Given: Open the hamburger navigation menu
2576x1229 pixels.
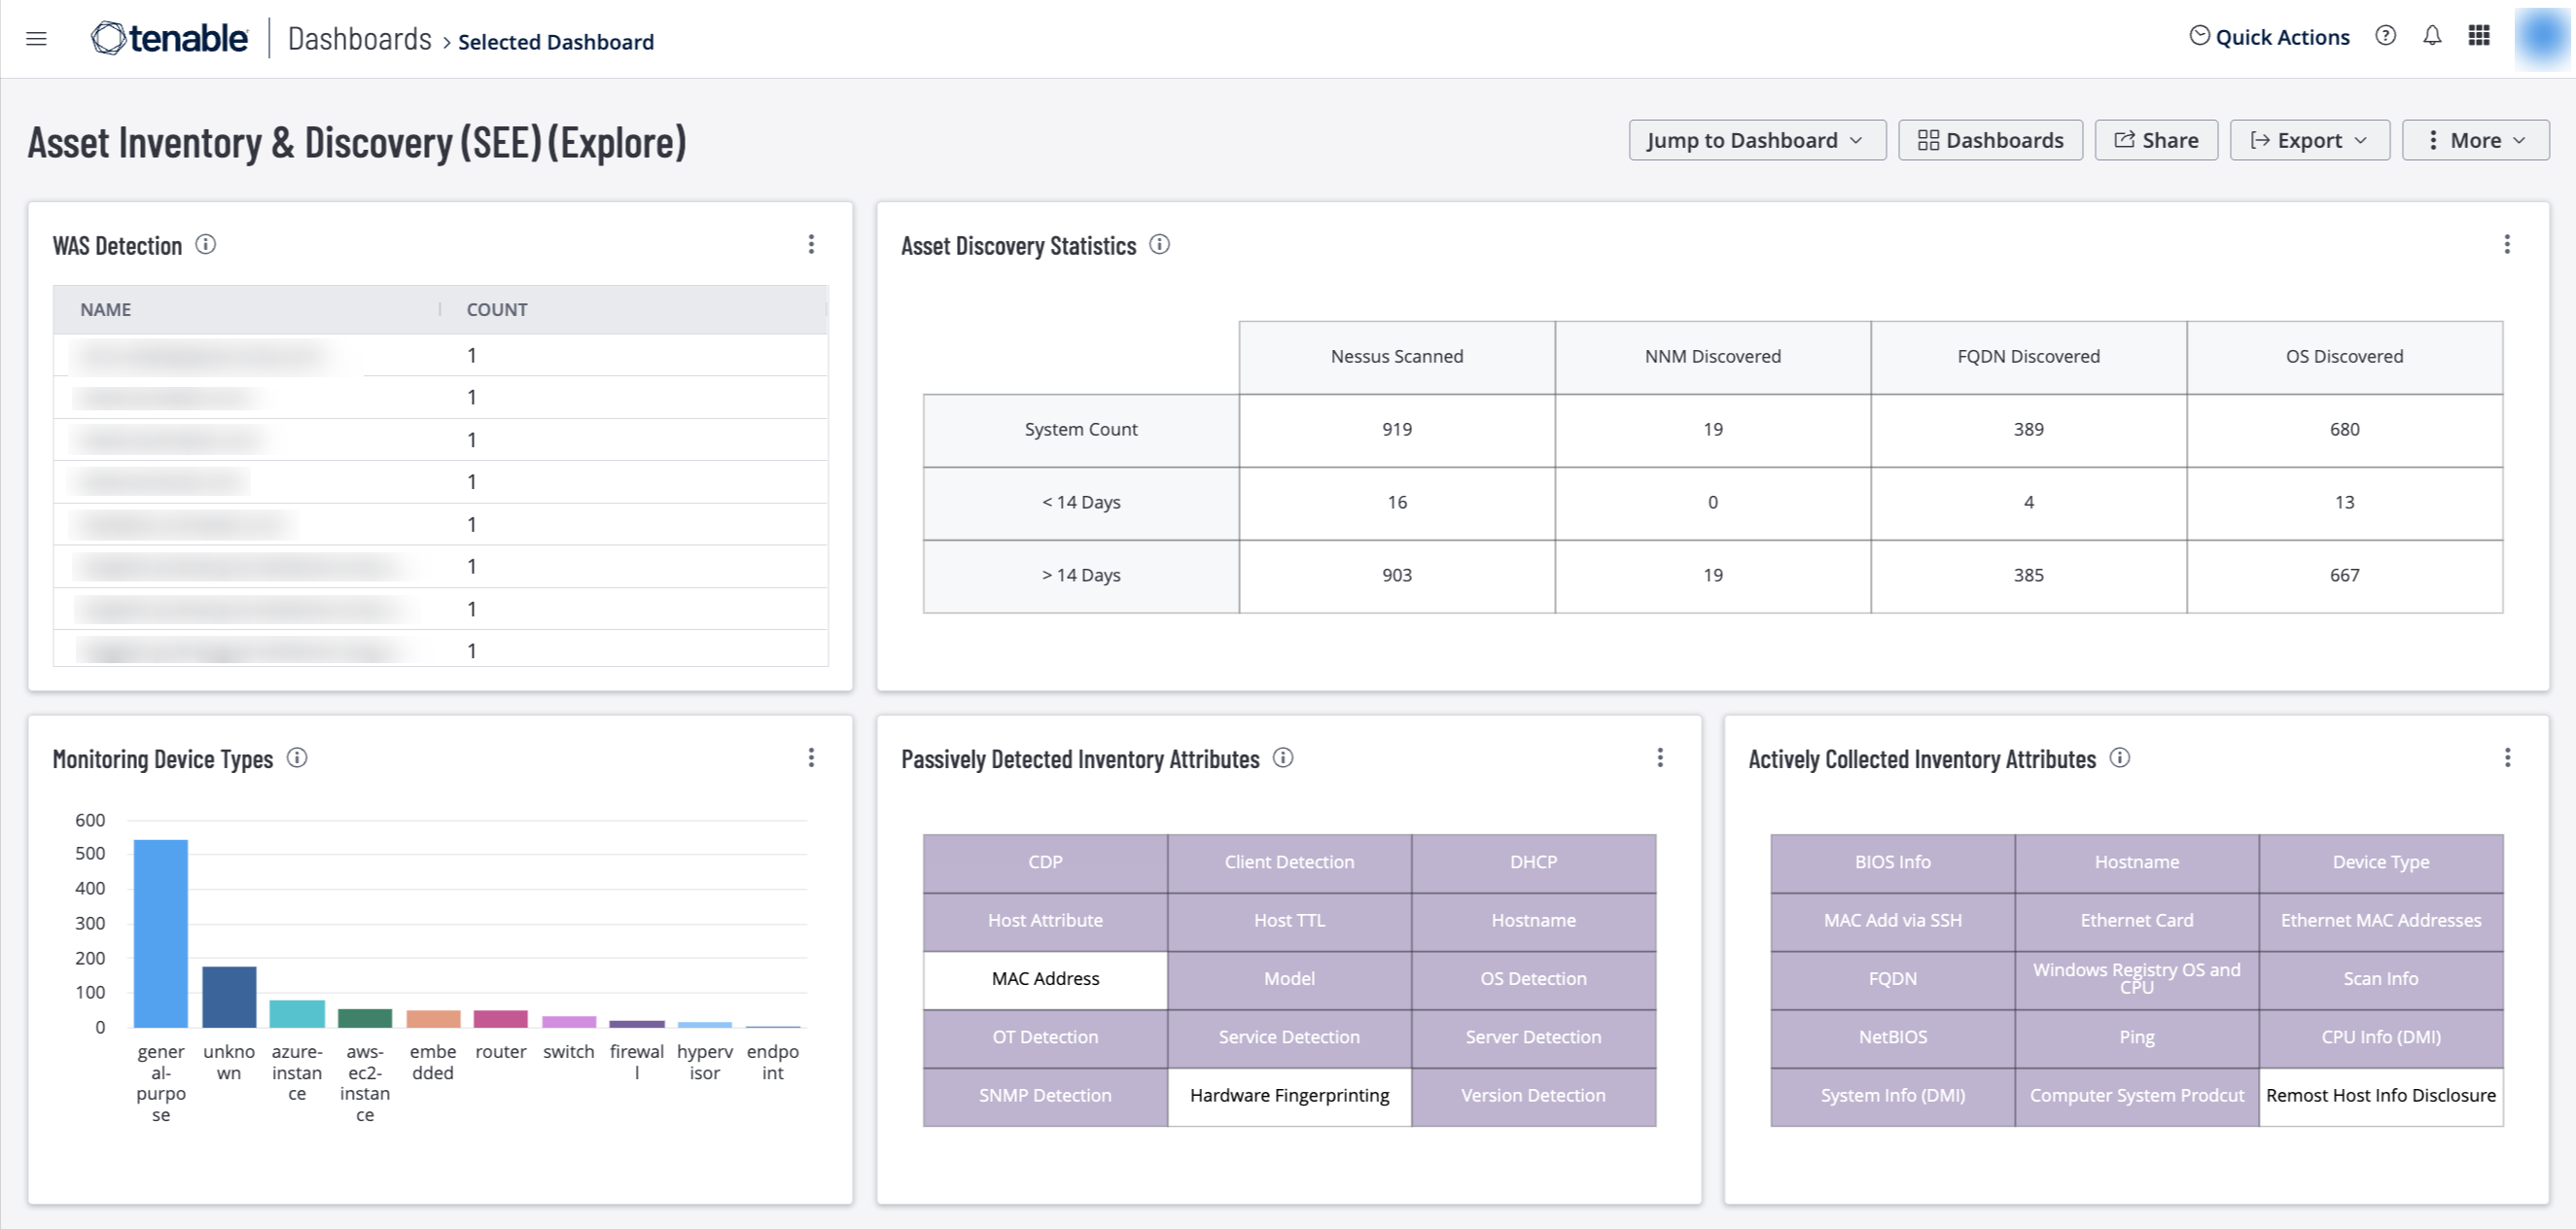Looking at the screenshot, I should tap(37, 39).
